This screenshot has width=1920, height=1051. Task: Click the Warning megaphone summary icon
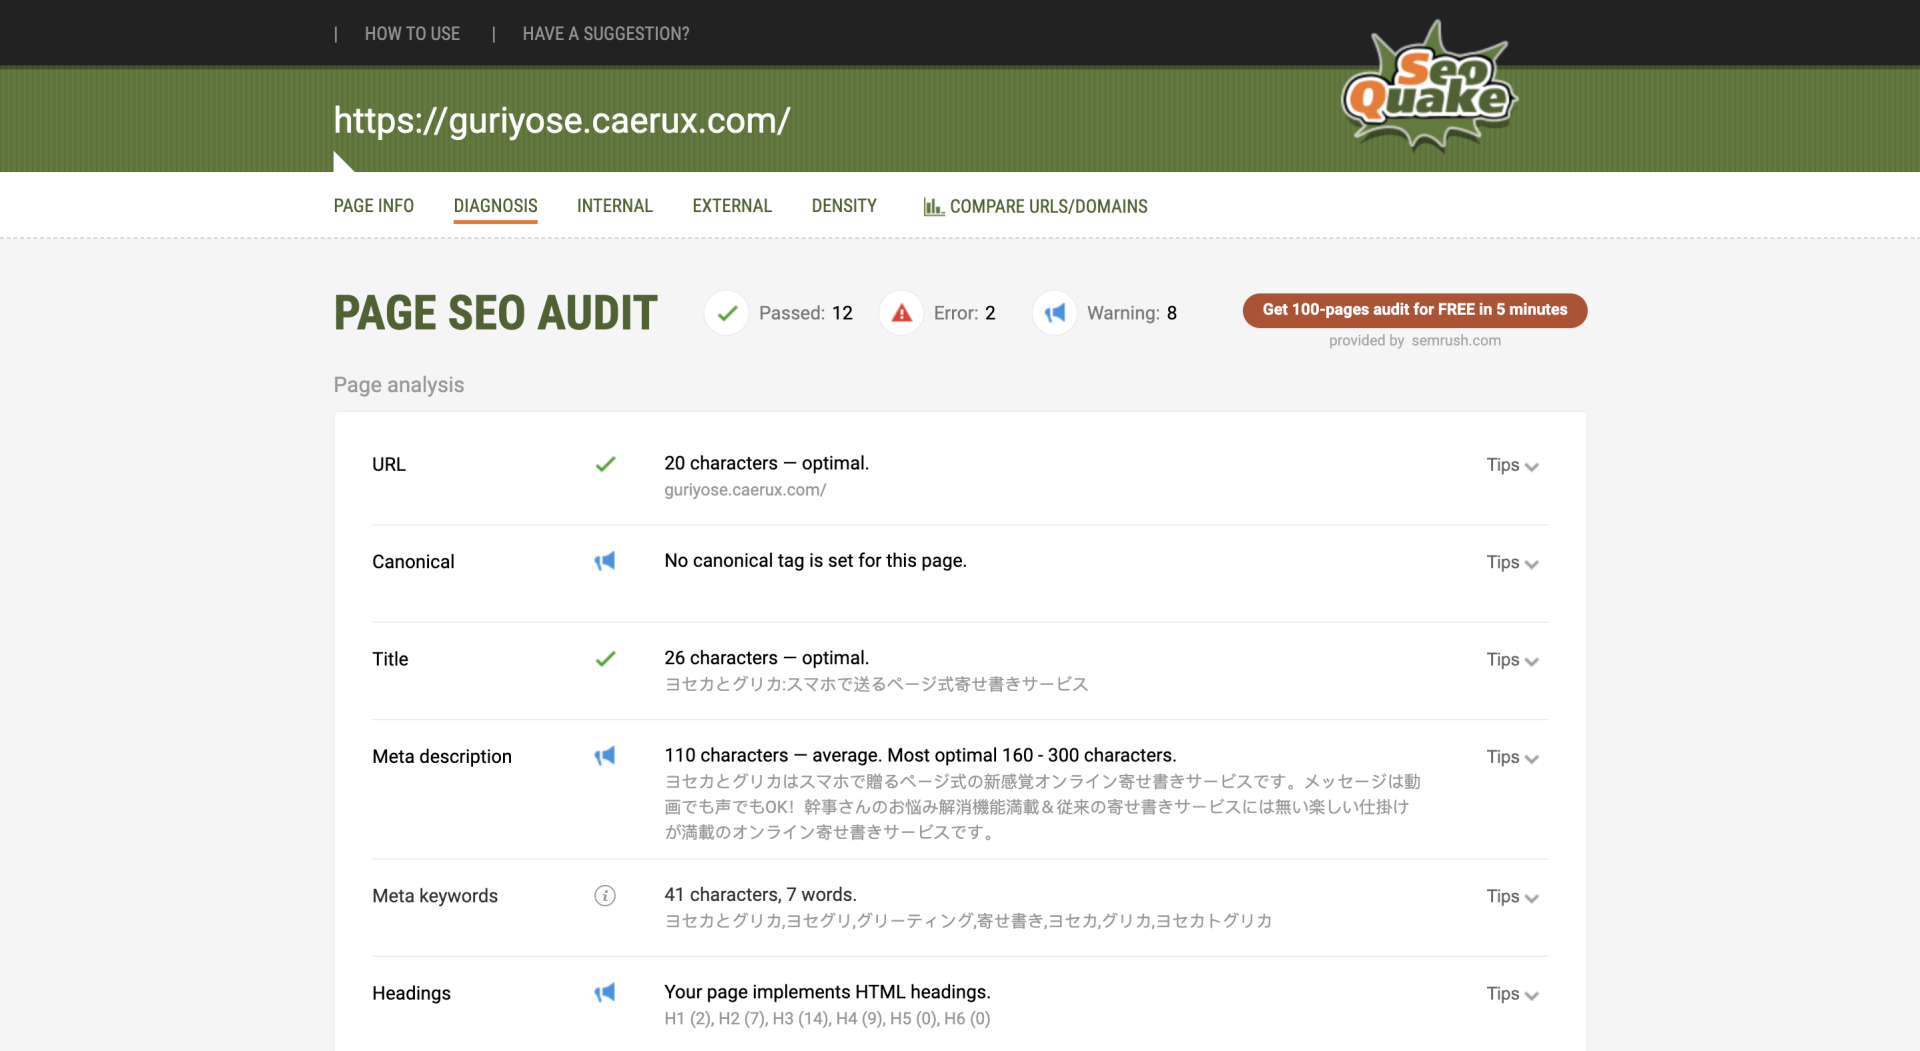click(x=1054, y=313)
